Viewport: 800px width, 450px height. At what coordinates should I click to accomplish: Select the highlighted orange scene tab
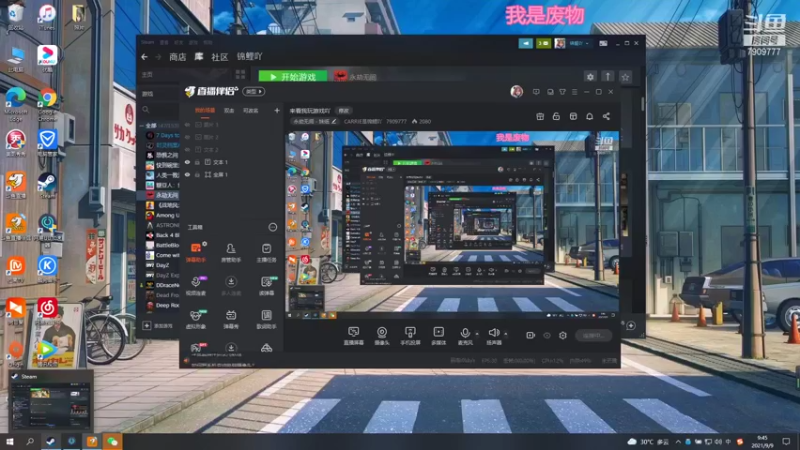click(205, 111)
